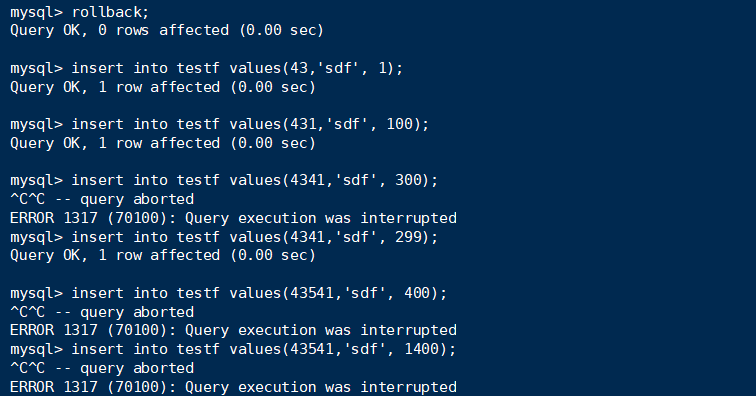Click the final ERROR 1317 line at bottom
756x396 pixels.
tap(233, 387)
